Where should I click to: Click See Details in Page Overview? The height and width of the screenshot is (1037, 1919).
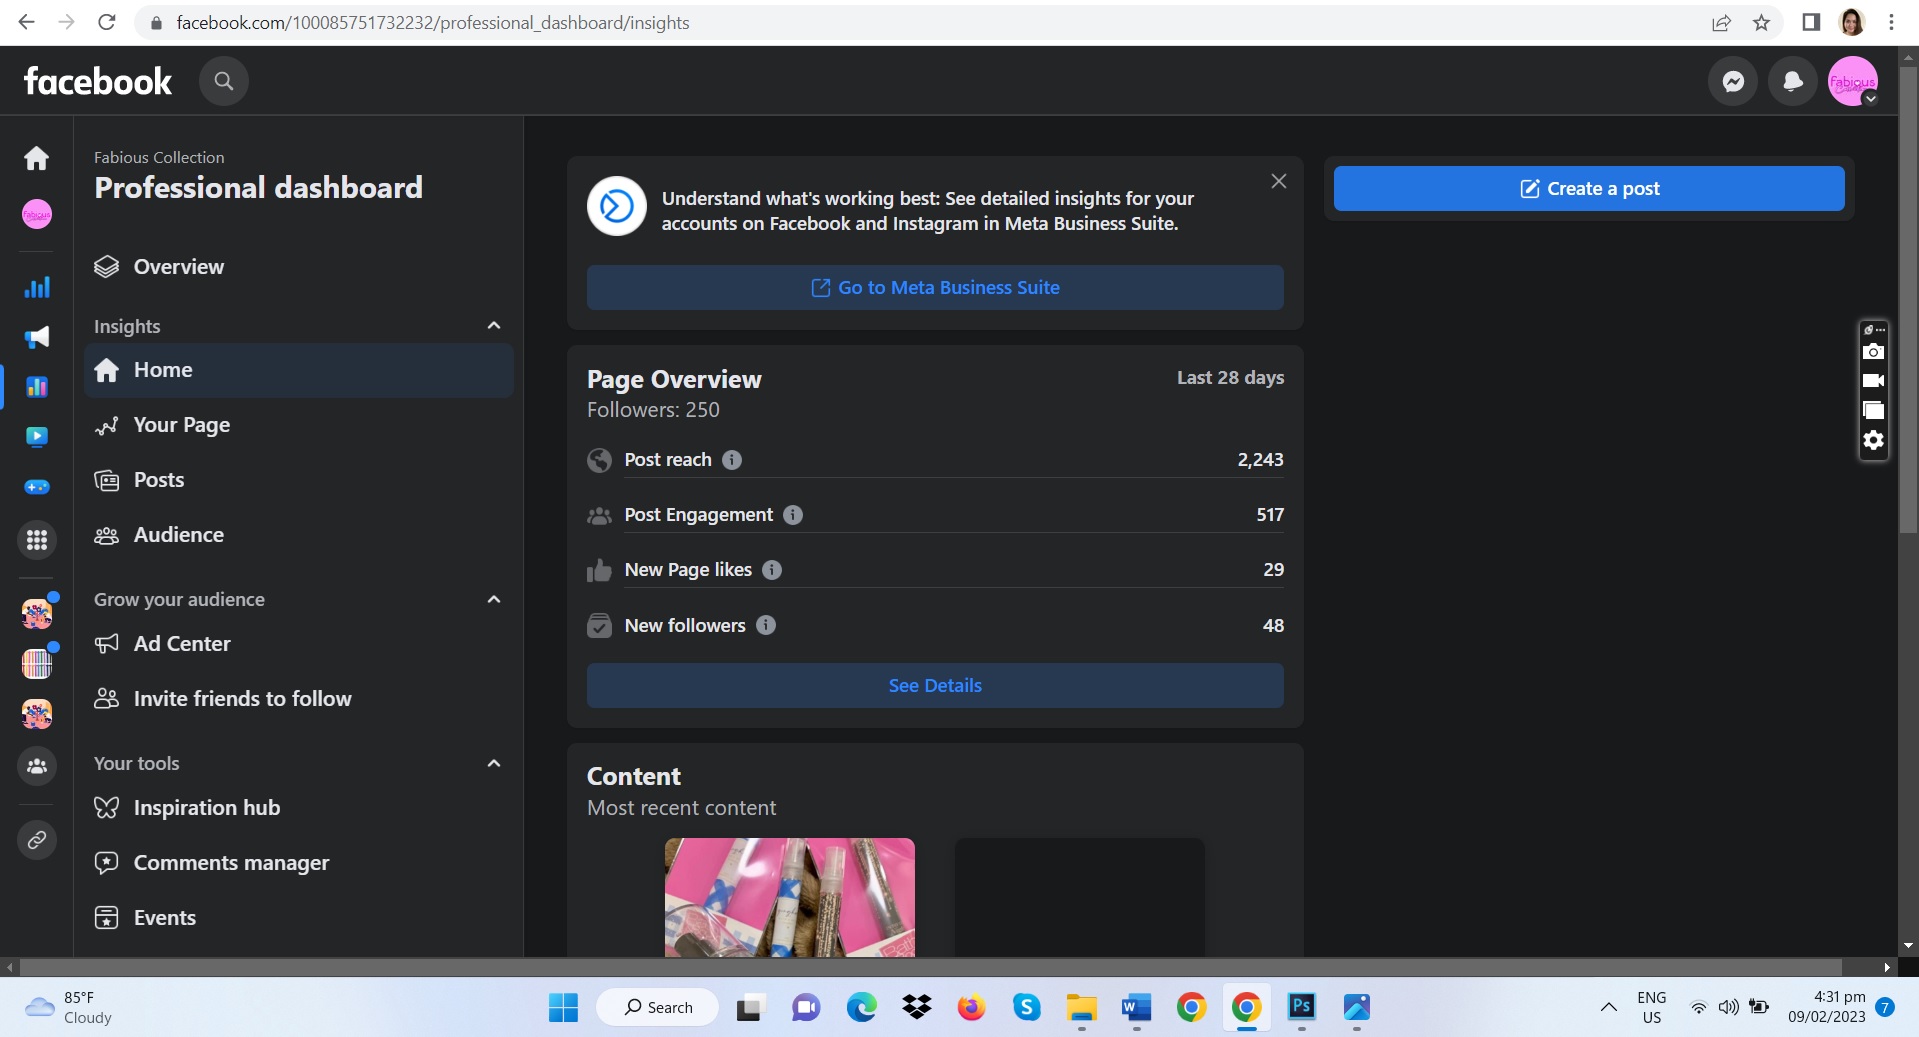[935, 686]
